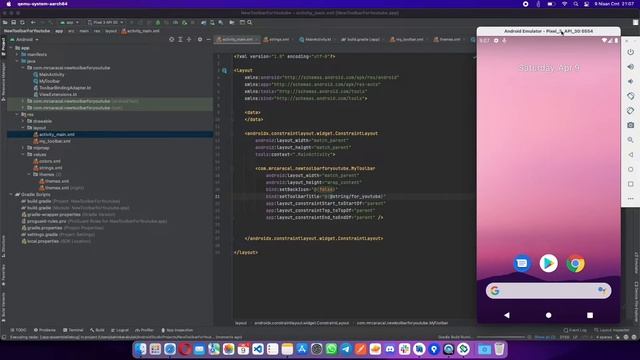
Task: Click Sync refresh icon in toolbar
Action: pos(22,22)
